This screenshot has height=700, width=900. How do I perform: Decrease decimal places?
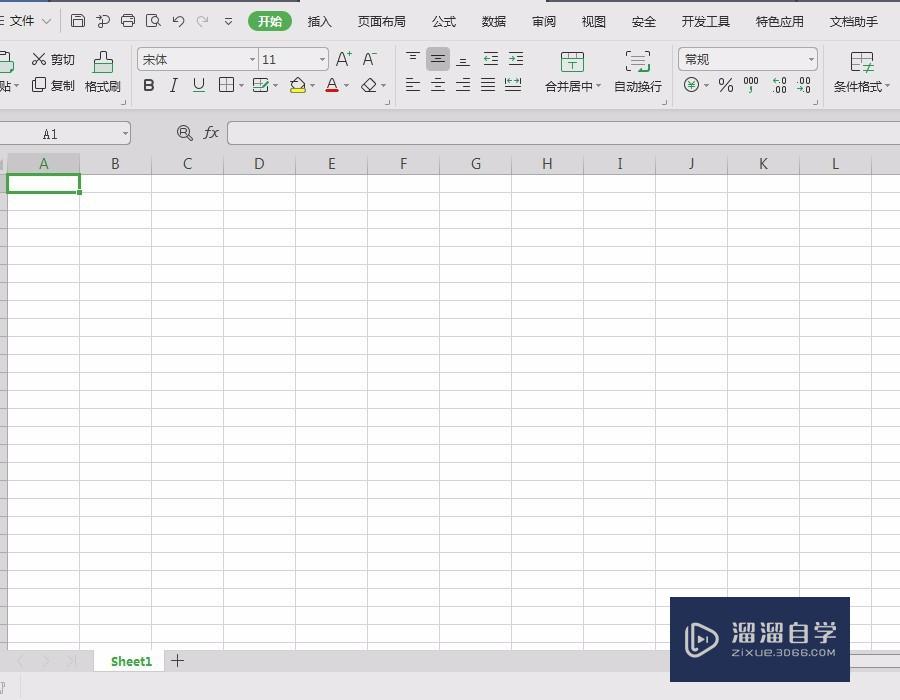(x=804, y=85)
